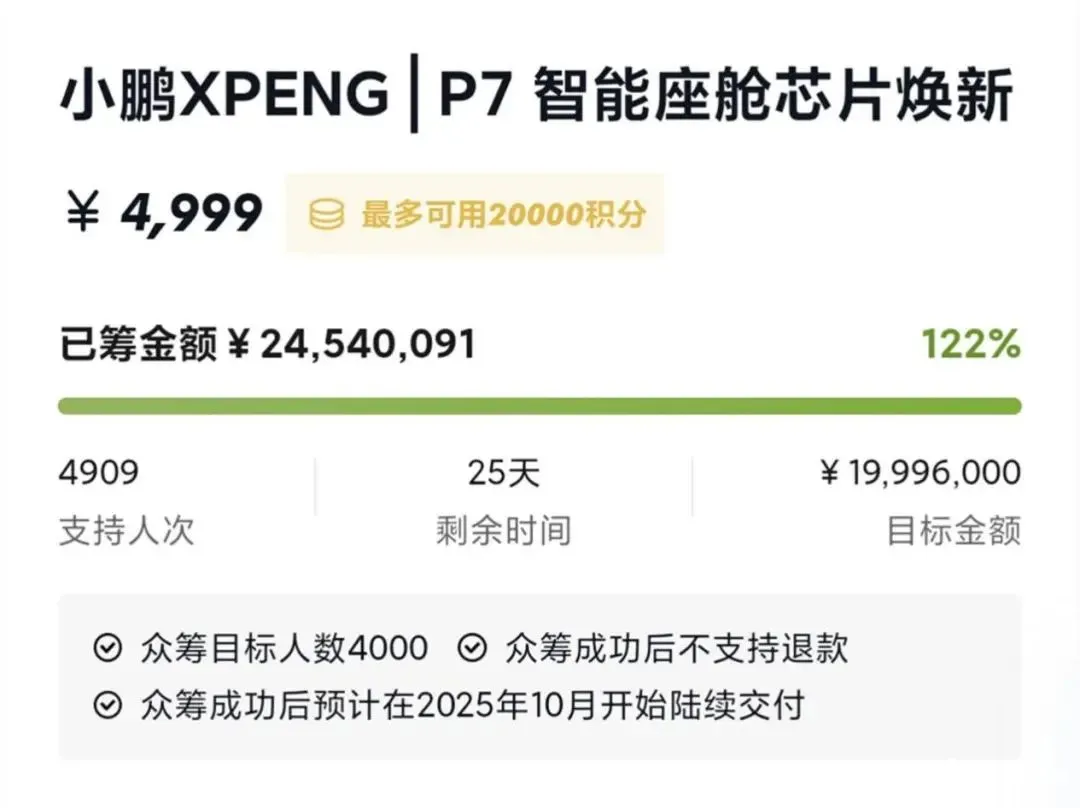This screenshot has height=808, width=1080.
Task: Click the 众筹成功后预计在2025年10月开始陆续交付 delivery text
Action: click(473, 707)
